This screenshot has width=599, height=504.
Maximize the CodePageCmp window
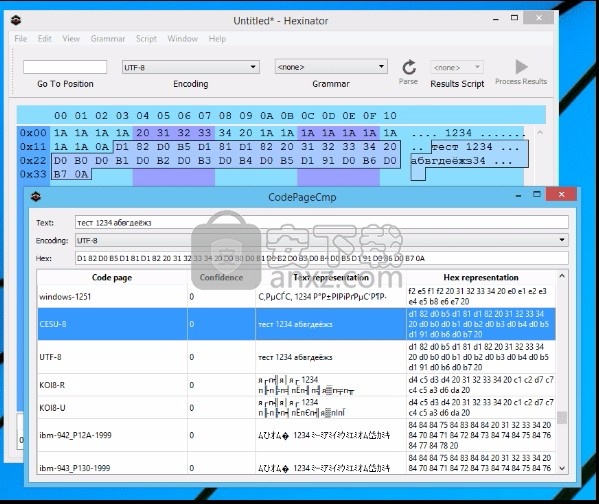pos(537,194)
